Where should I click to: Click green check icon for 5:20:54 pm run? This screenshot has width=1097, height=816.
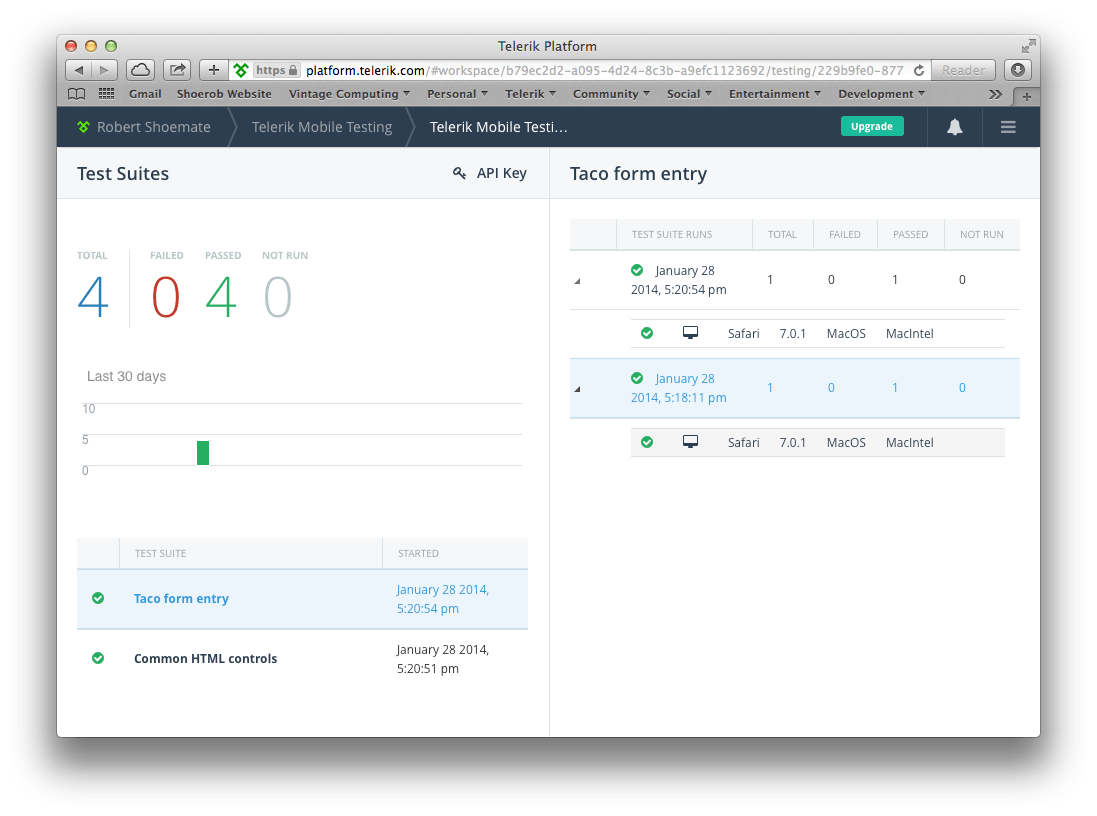(x=637, y=270)
